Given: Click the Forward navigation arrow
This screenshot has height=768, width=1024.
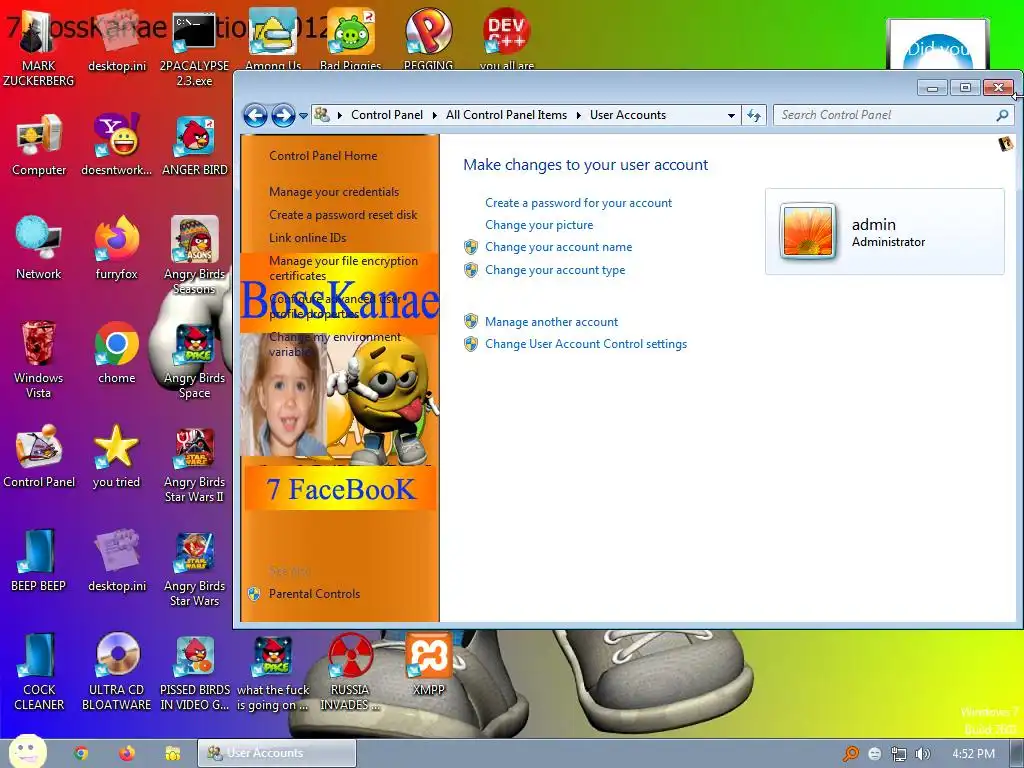Looking at the screenshot, I should (x=283, y=116).
